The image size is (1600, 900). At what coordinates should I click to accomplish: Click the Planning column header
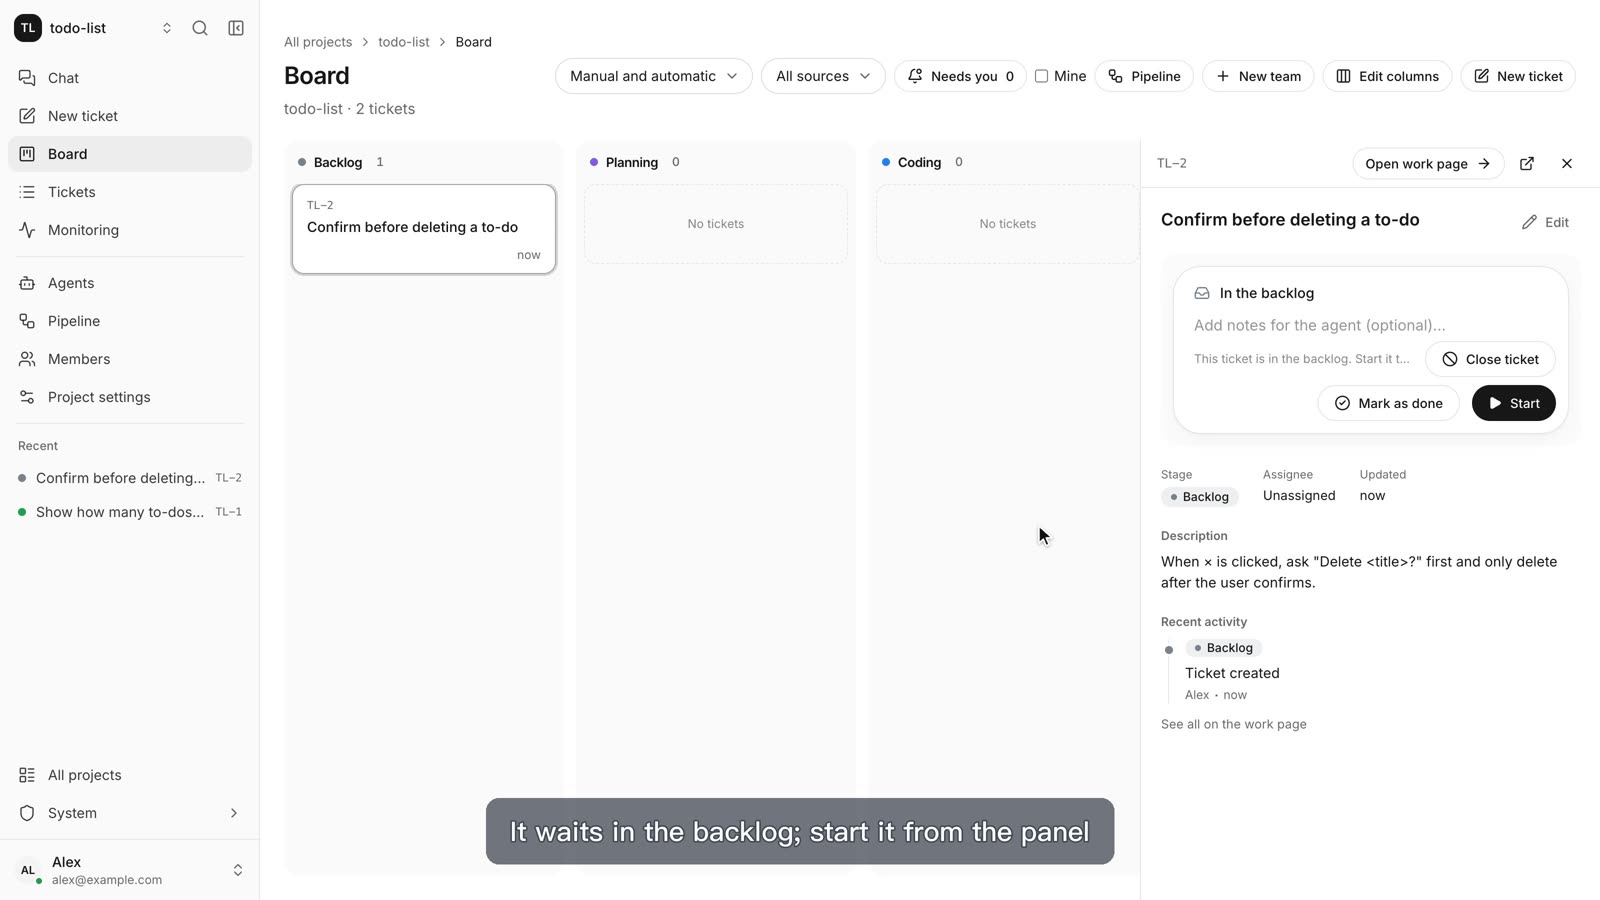pyautogui.click(x=632, y=162)
